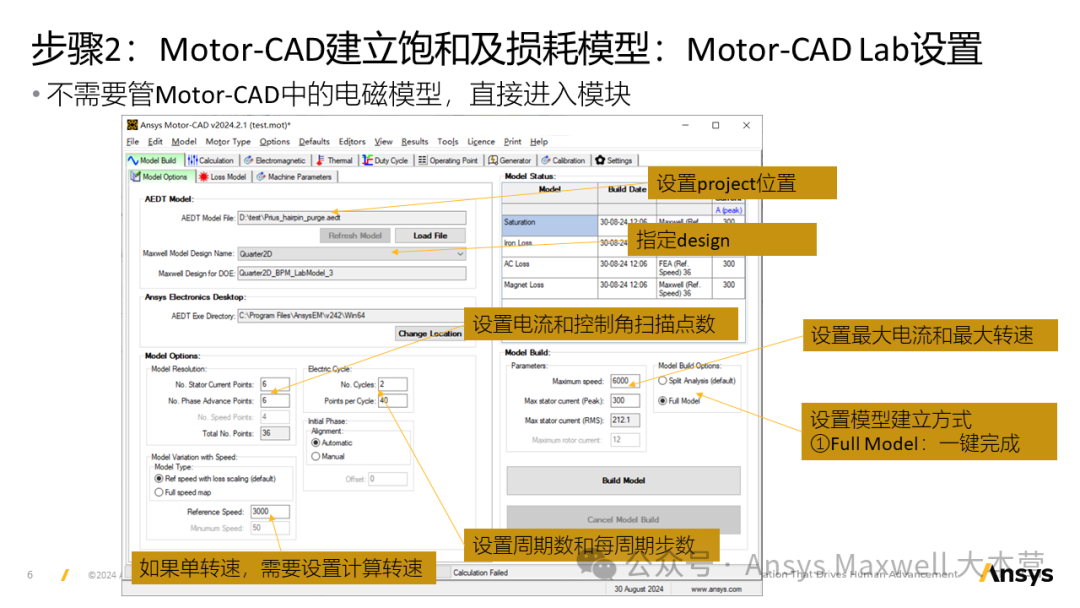Open the Options menu
1080x608 pixels.
(275, 142)
